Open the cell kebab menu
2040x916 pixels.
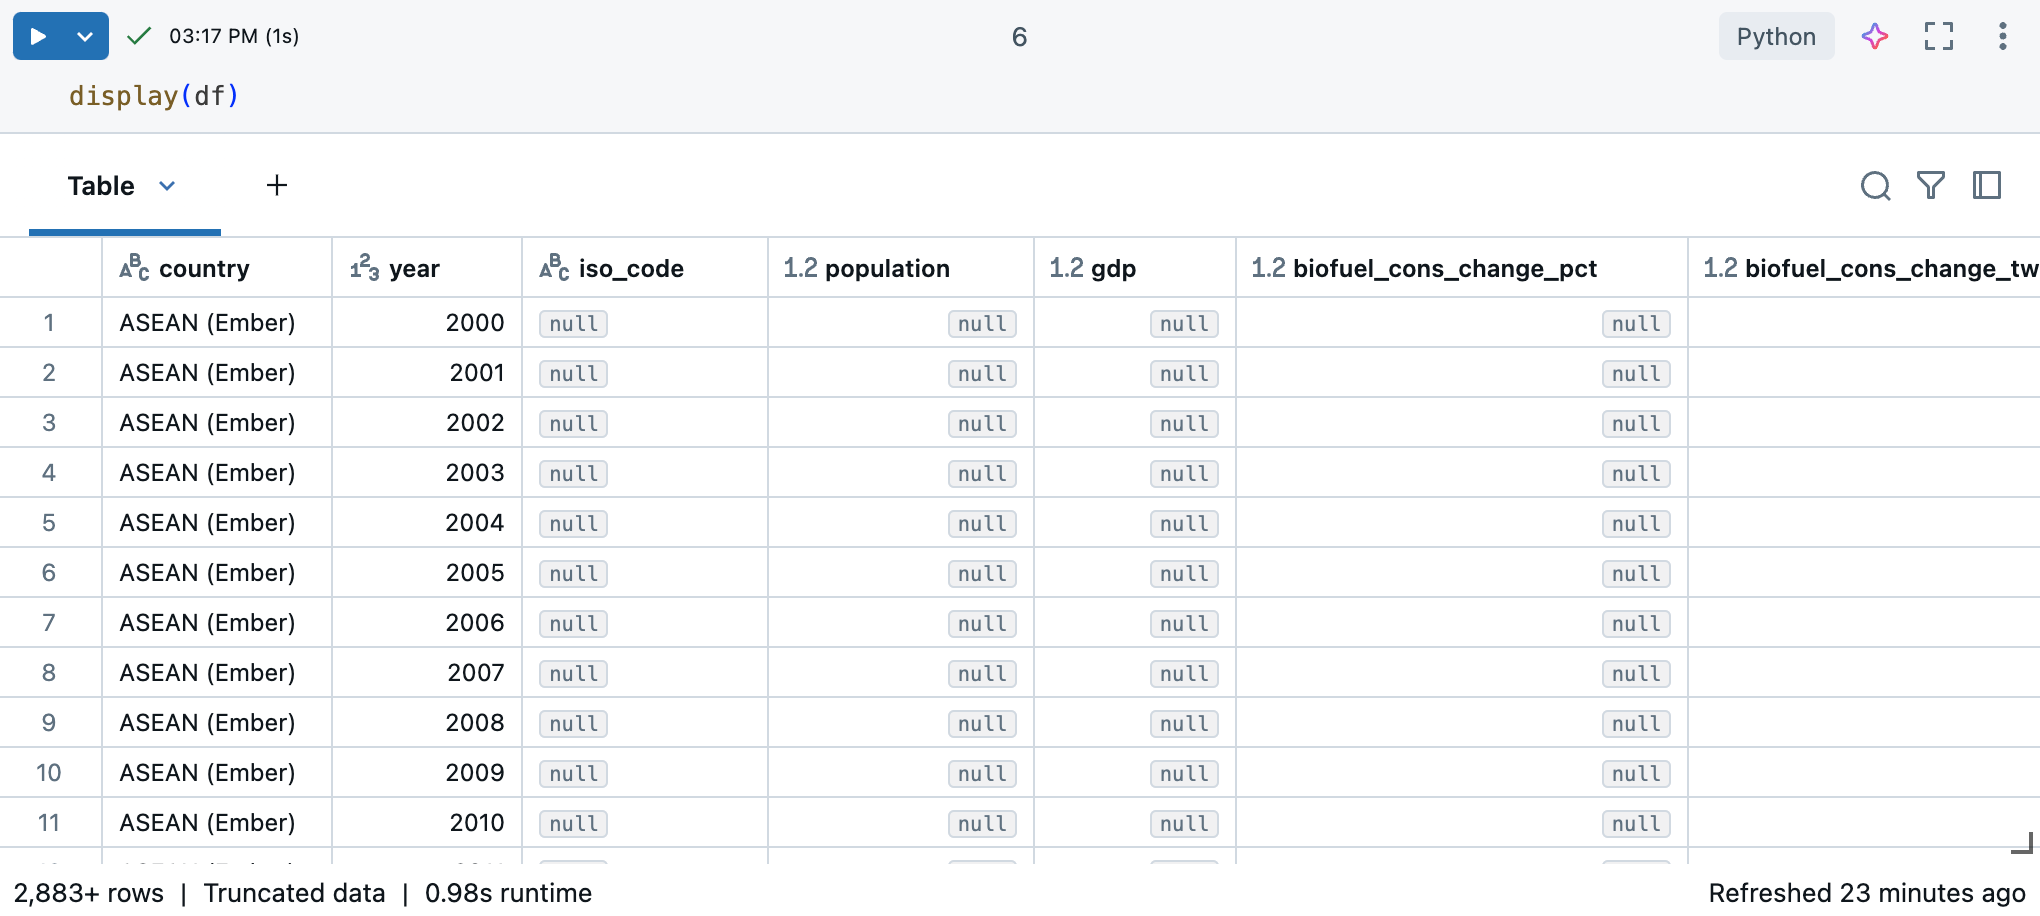(2002, 36)
